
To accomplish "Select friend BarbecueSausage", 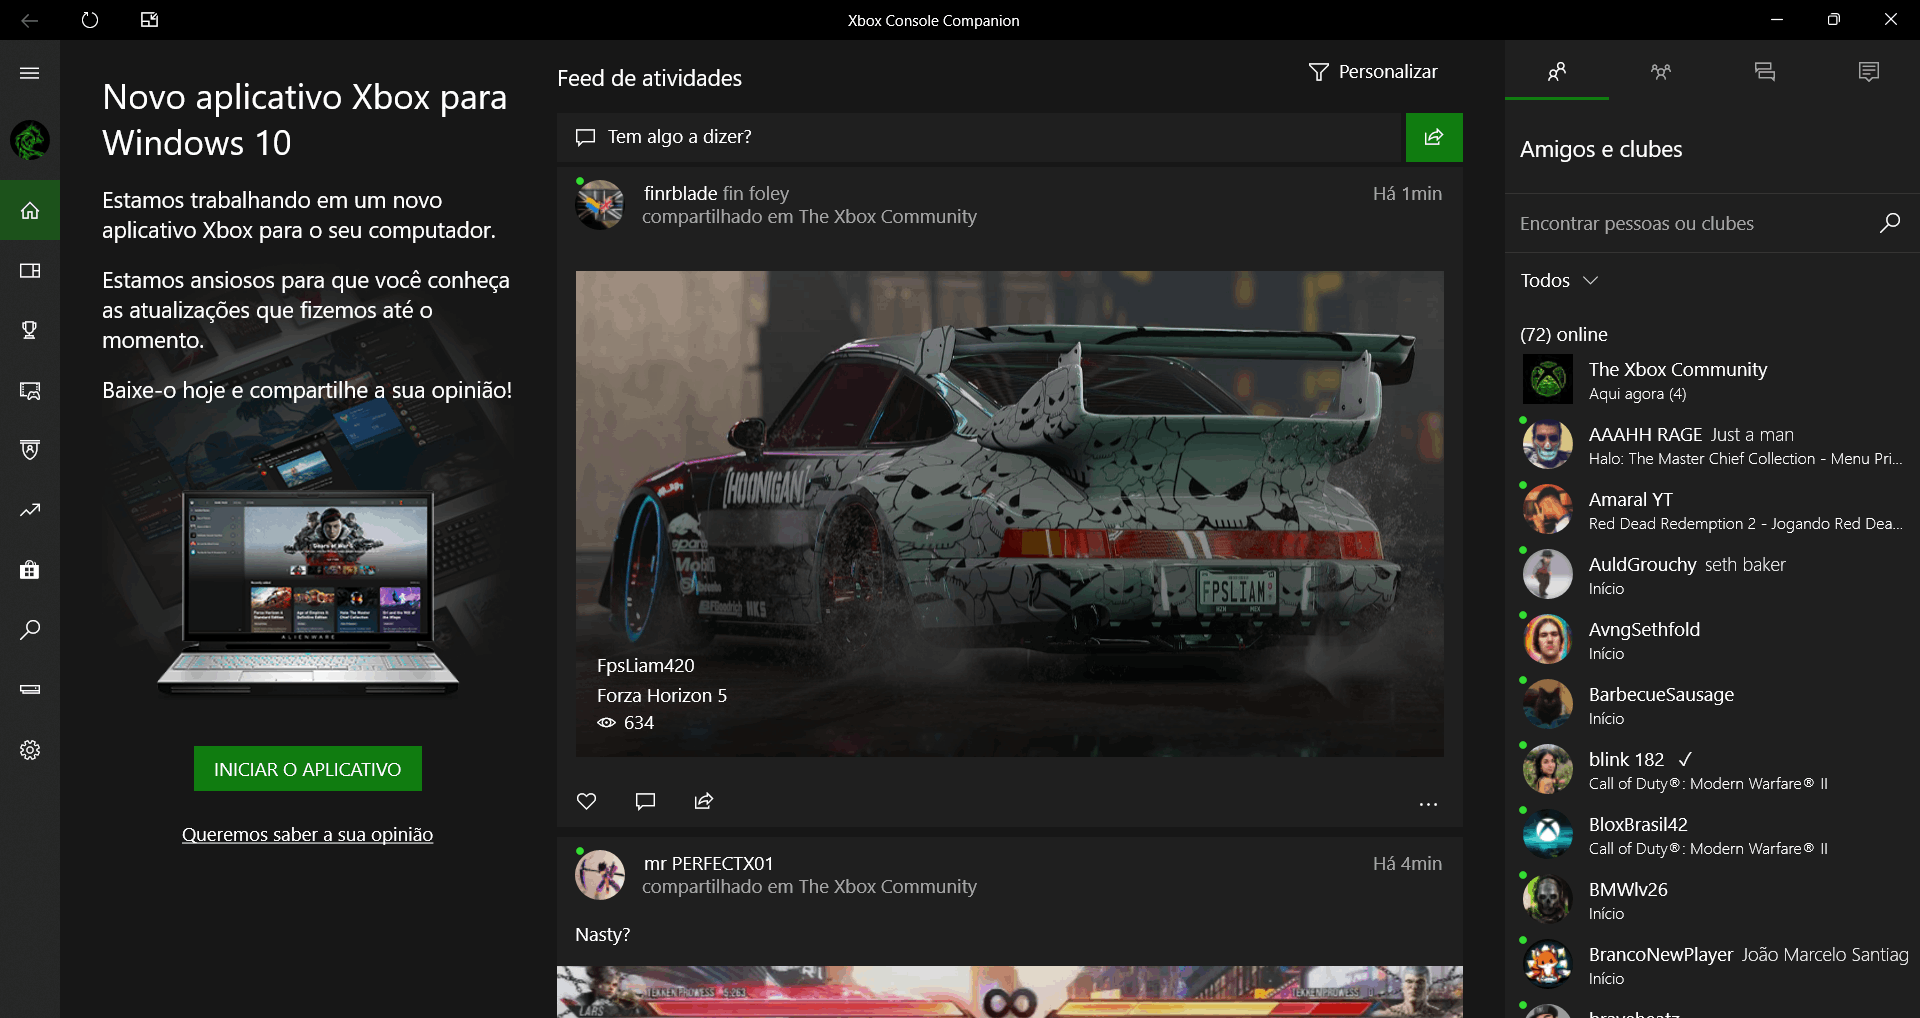I will click(1712, 705).
